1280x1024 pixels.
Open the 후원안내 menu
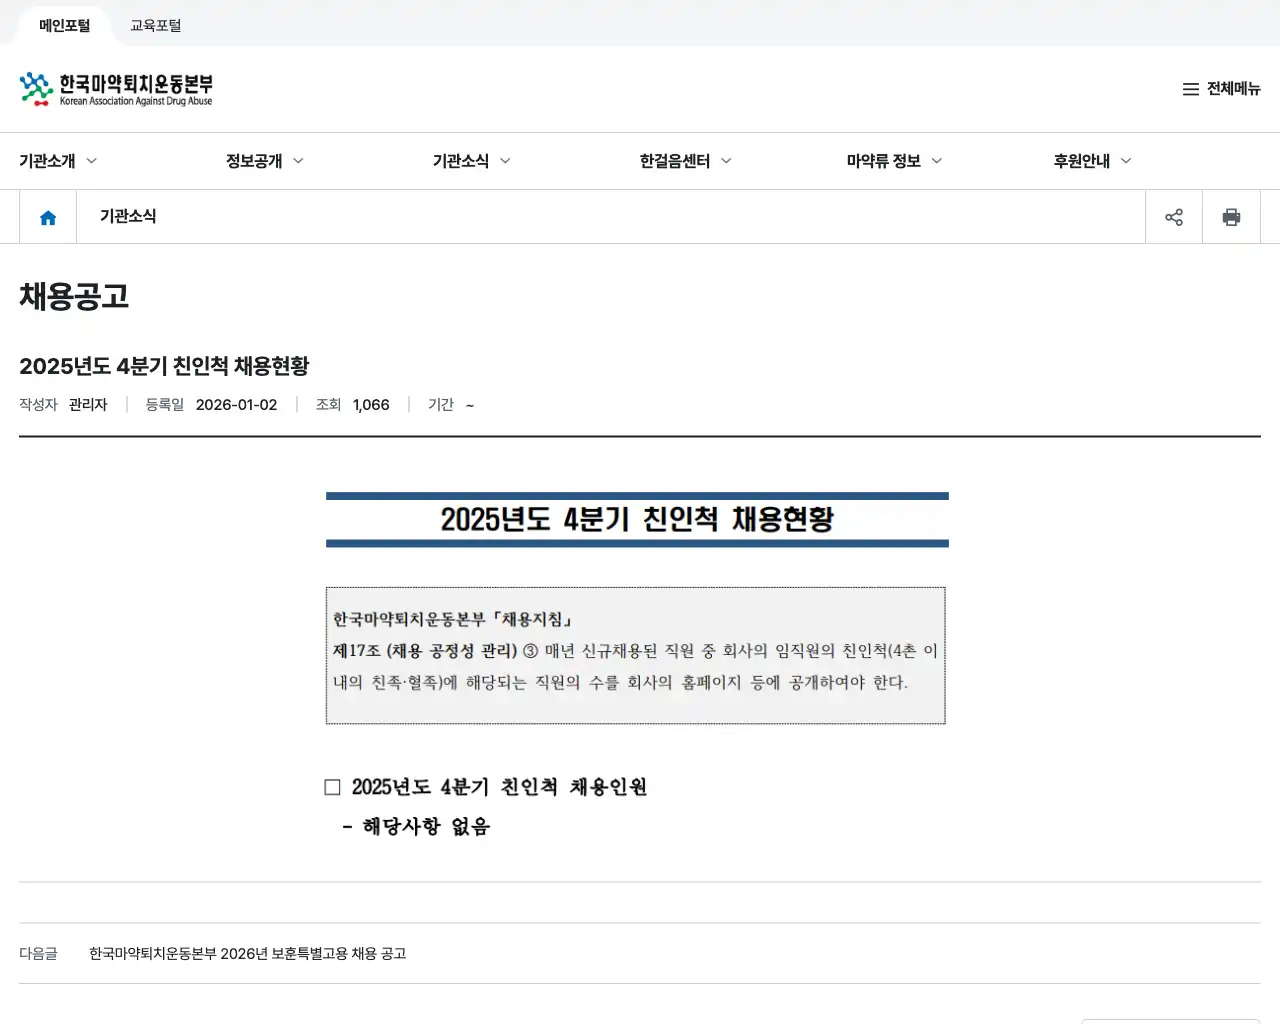point(1083,160)
